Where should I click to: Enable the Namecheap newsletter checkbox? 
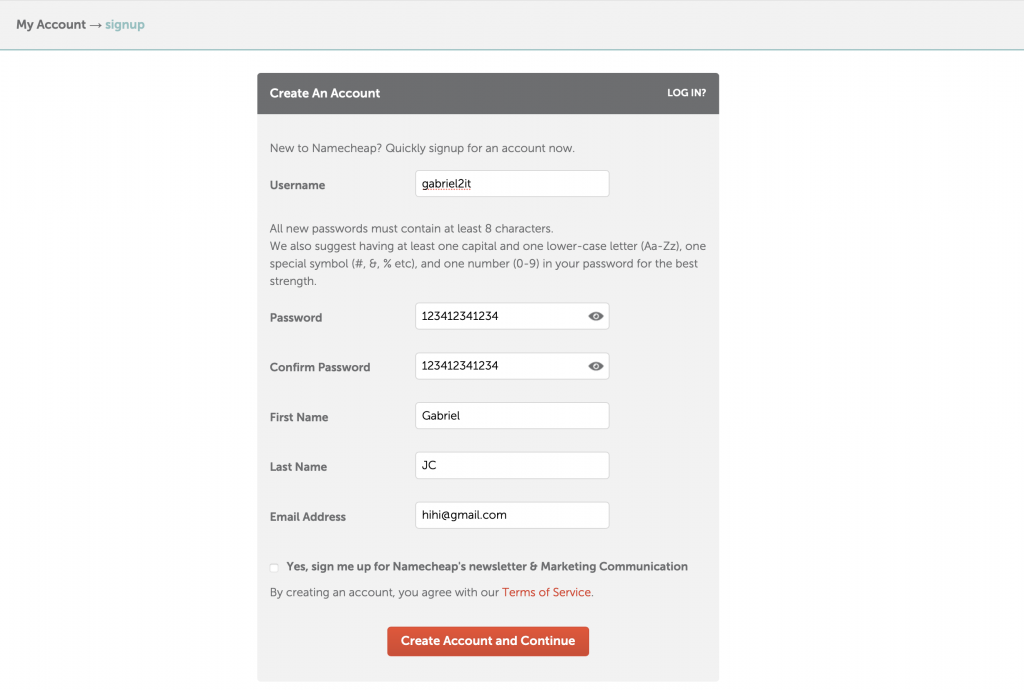click(274, 567)
